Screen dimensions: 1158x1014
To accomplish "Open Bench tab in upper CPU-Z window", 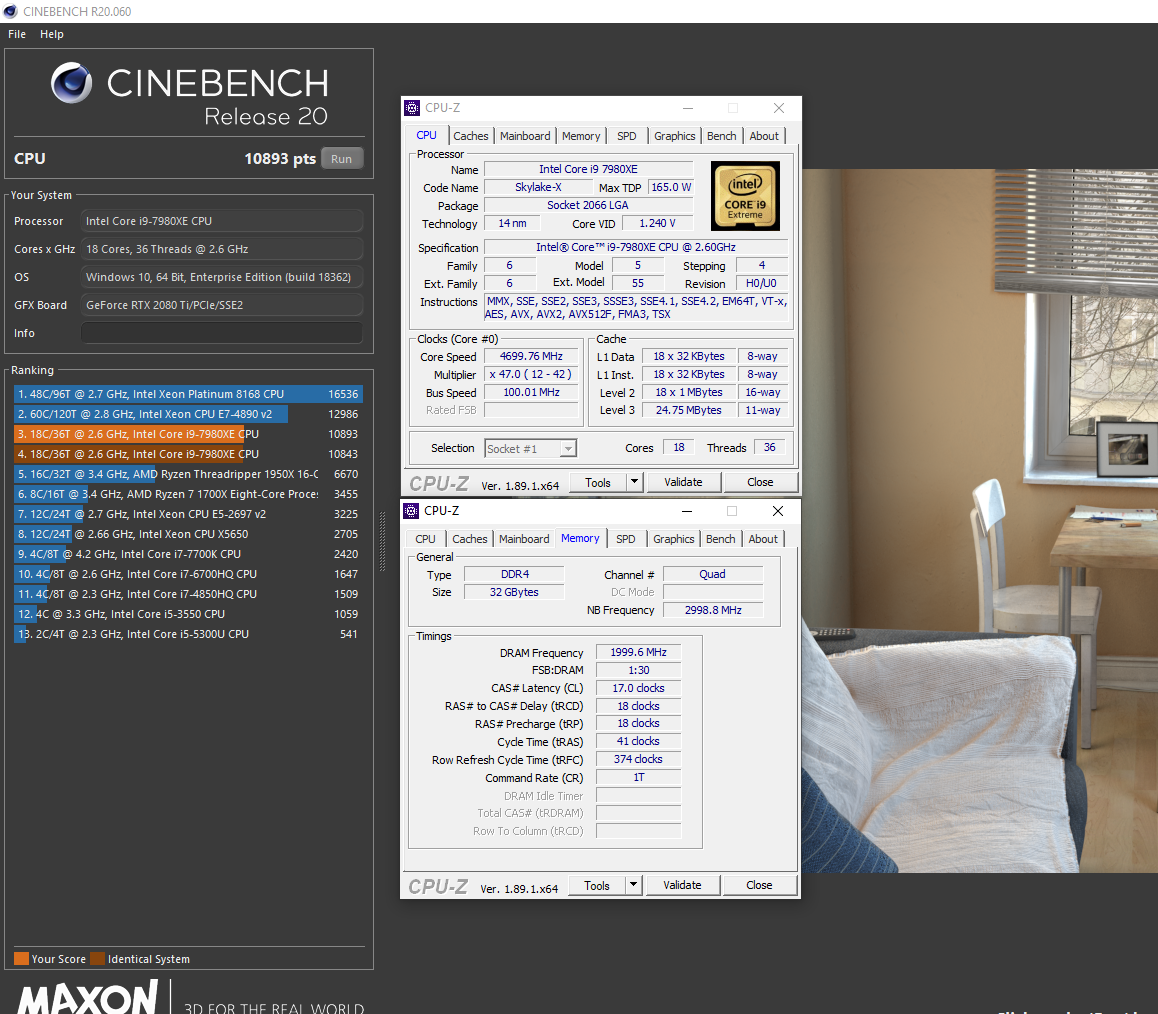I will [x=722, y=136].
